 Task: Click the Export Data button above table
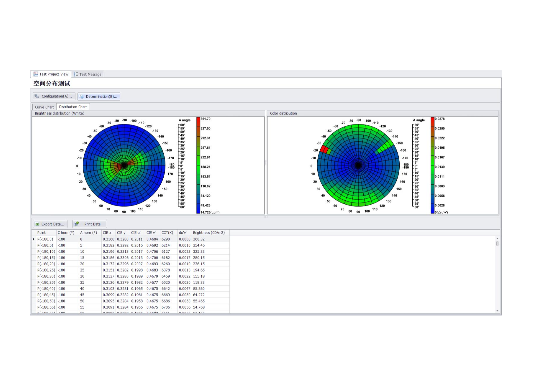(50, 224)
